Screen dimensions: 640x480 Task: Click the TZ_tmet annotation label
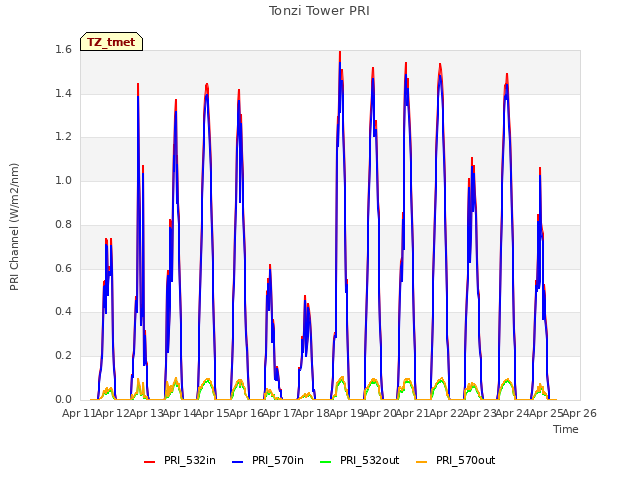111,42
